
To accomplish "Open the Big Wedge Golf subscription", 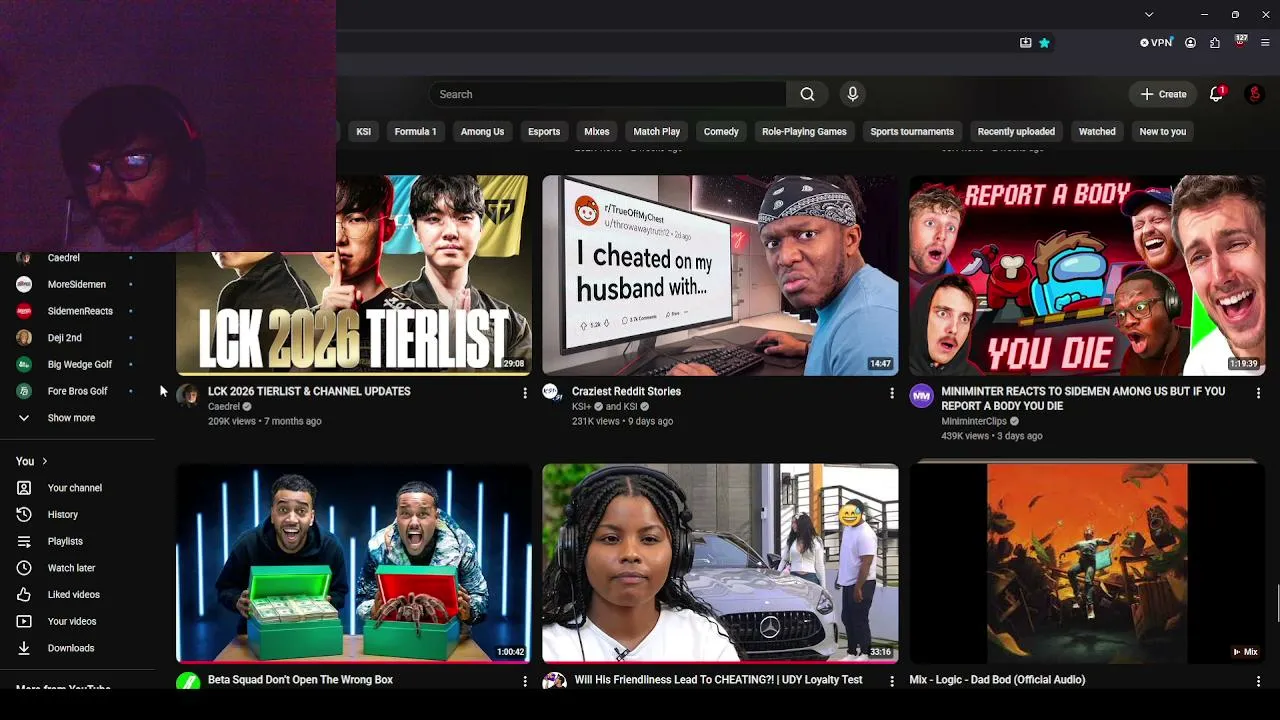I will pyautogui.click(x=78, y=364).
